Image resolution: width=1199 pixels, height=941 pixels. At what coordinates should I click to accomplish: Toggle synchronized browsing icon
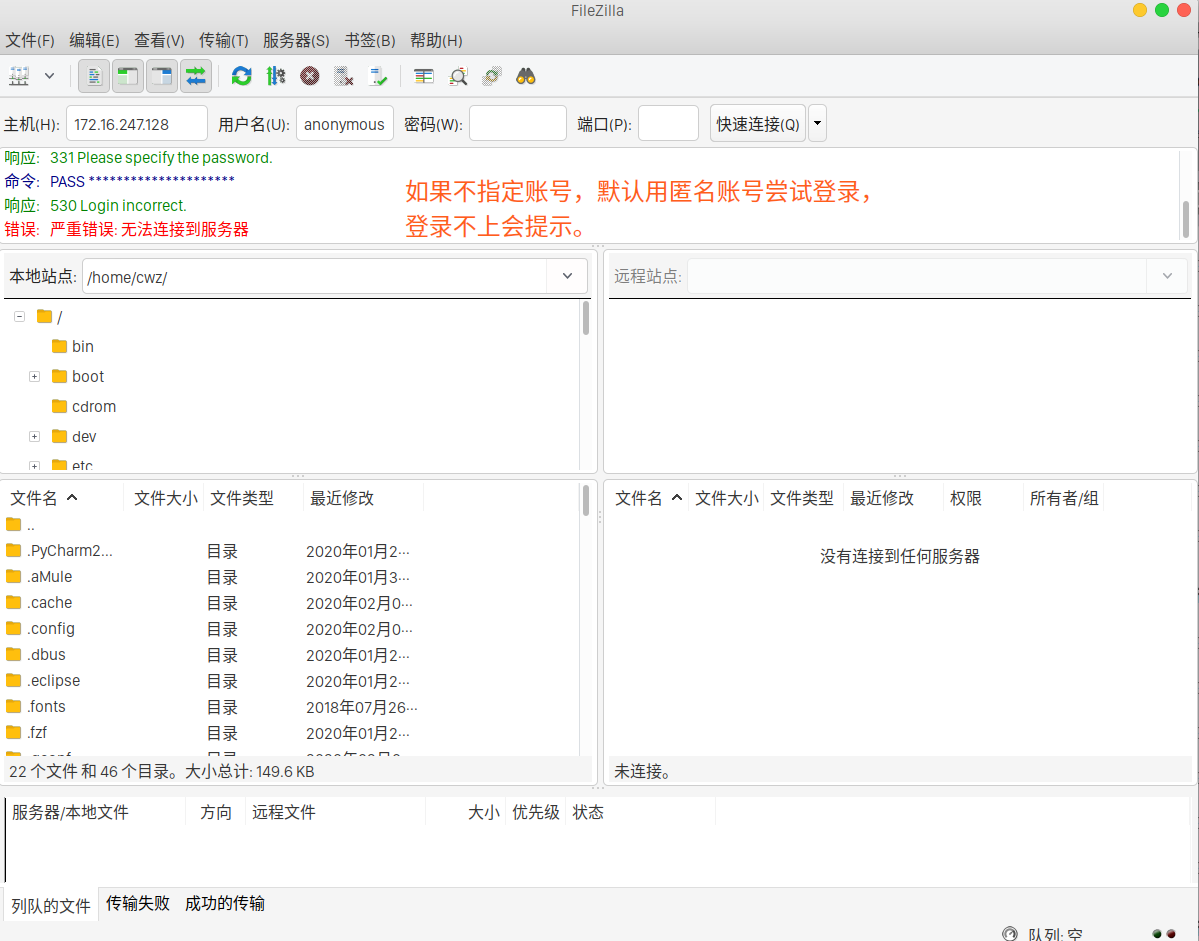tap(491, 76)
